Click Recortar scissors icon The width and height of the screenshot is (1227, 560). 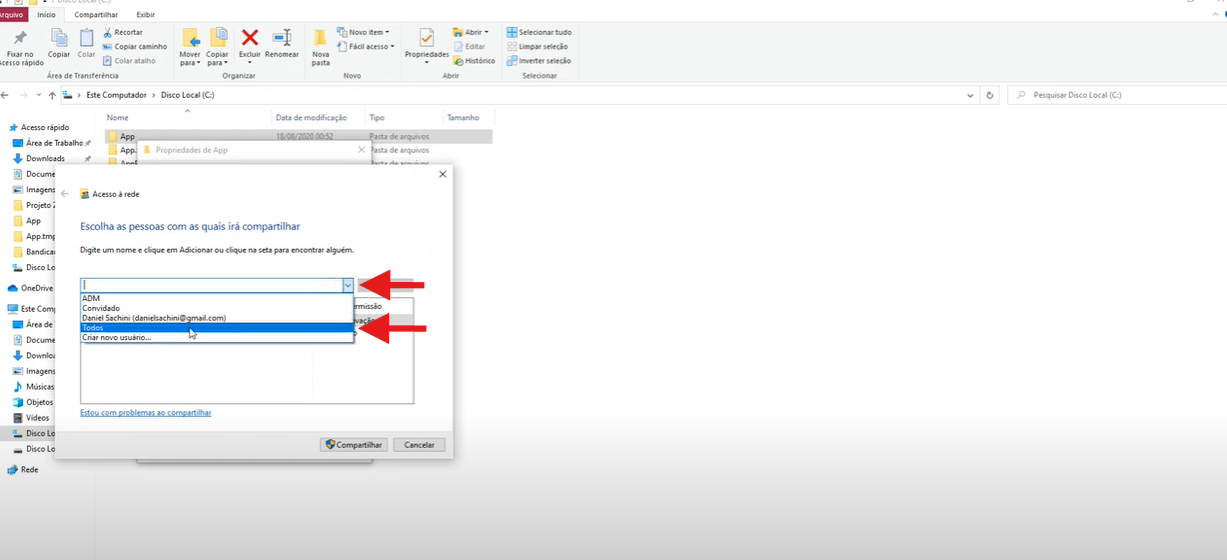107,32
